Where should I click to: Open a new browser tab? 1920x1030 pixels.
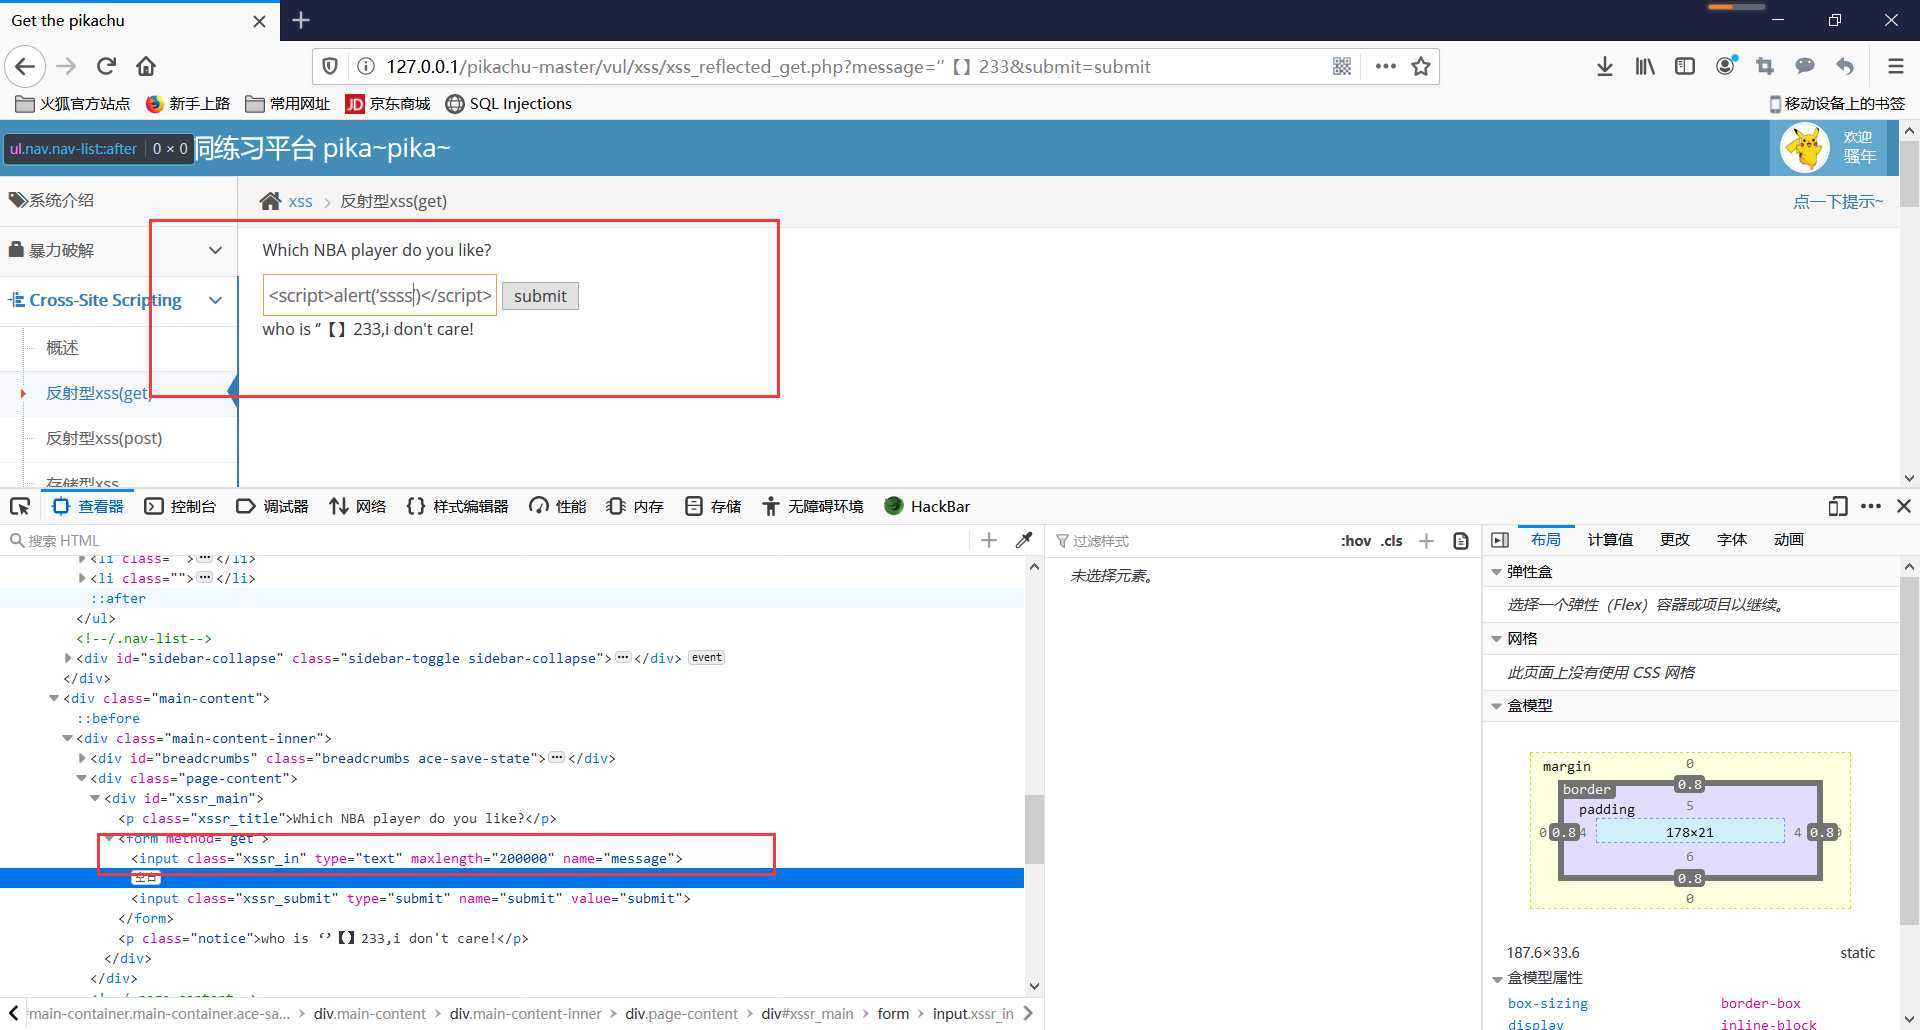pyautogui.click(x=301, y=20)
